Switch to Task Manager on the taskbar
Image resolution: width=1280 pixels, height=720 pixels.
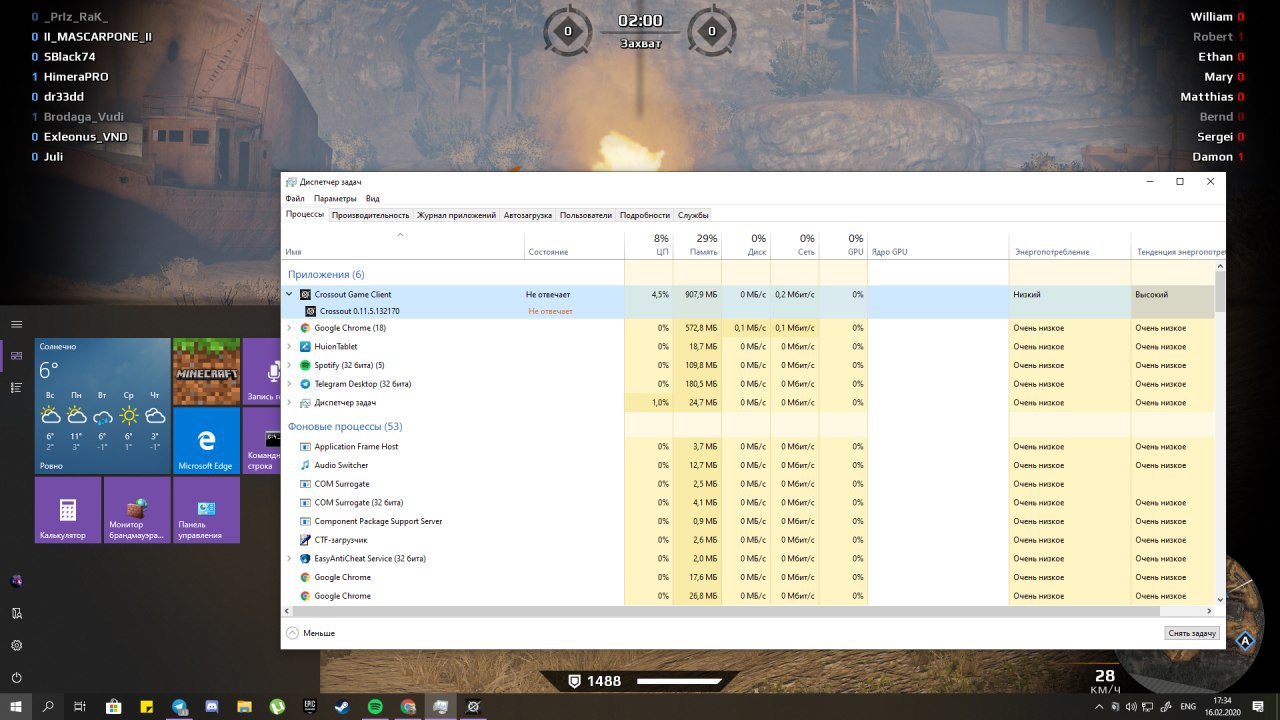click(440, 706)
